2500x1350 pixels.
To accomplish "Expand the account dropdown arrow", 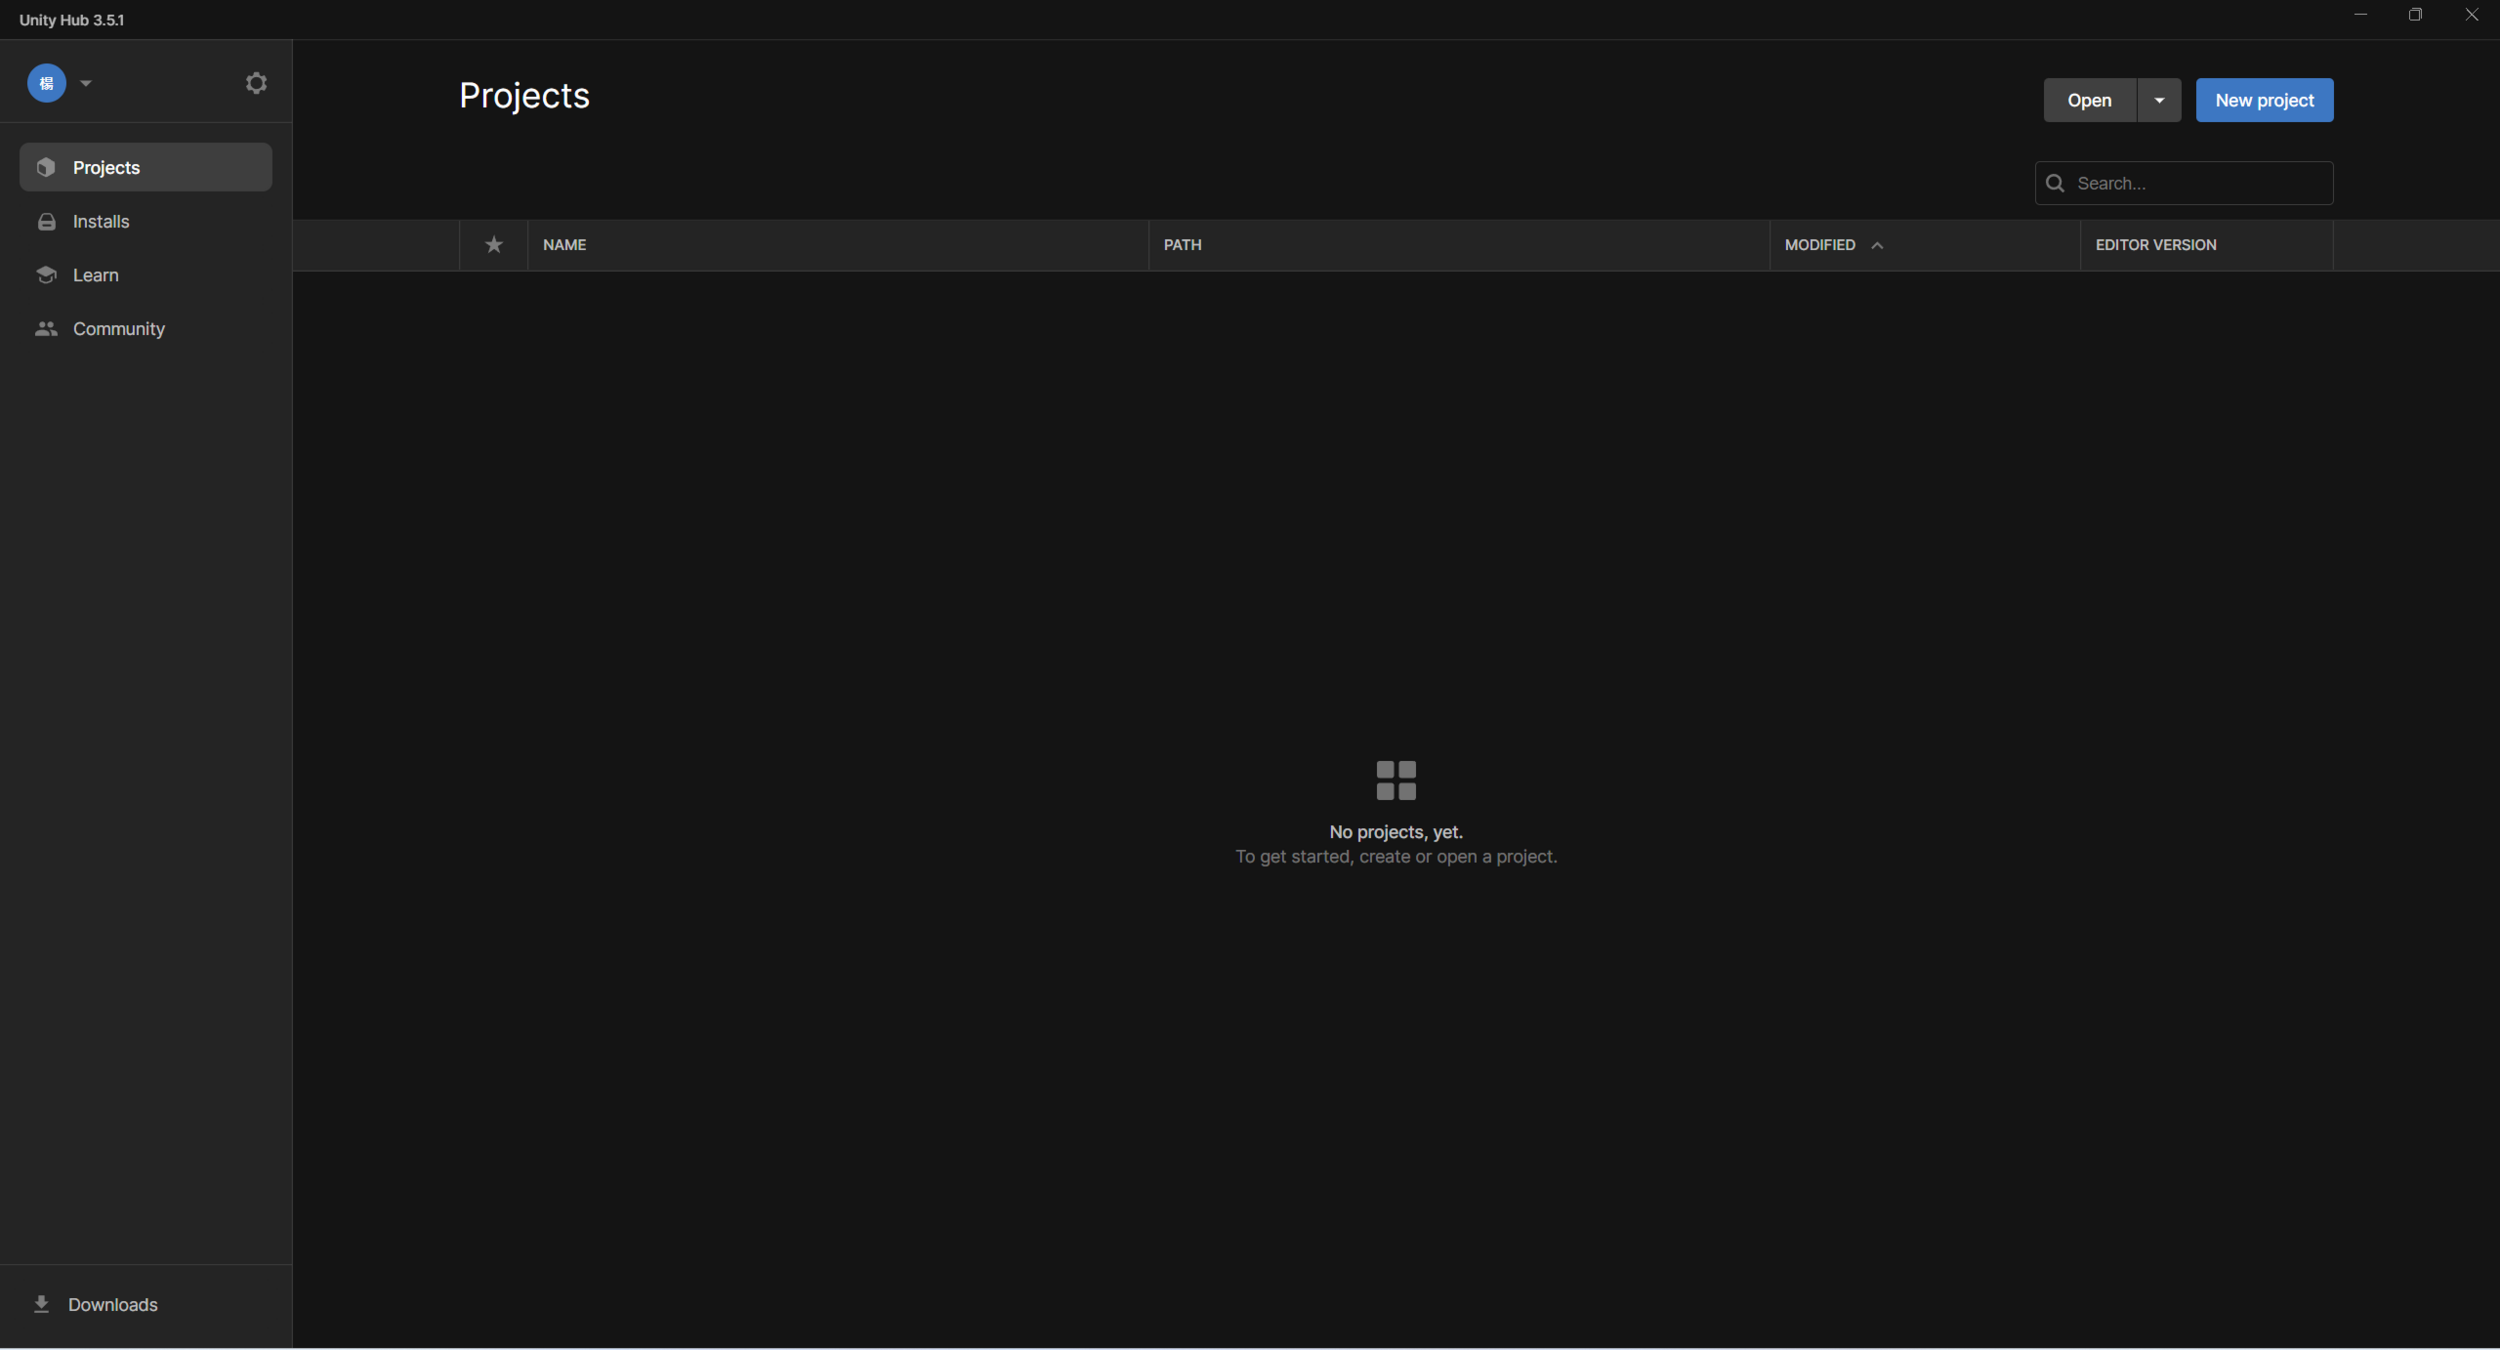I will (x=86, y=83).
